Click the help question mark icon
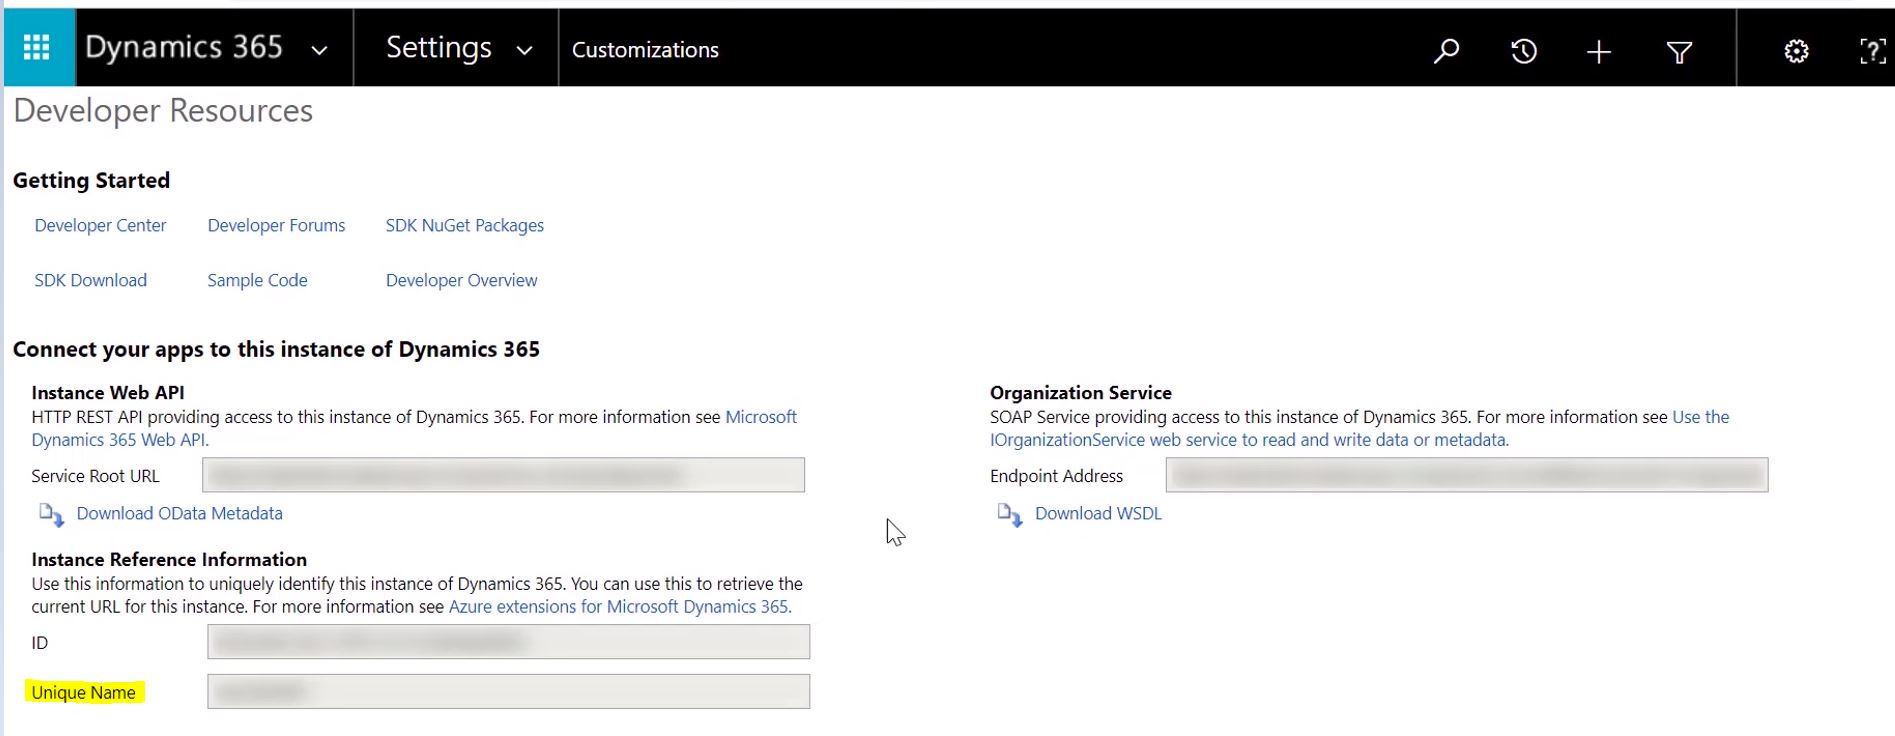 (x=1872, y=51)
